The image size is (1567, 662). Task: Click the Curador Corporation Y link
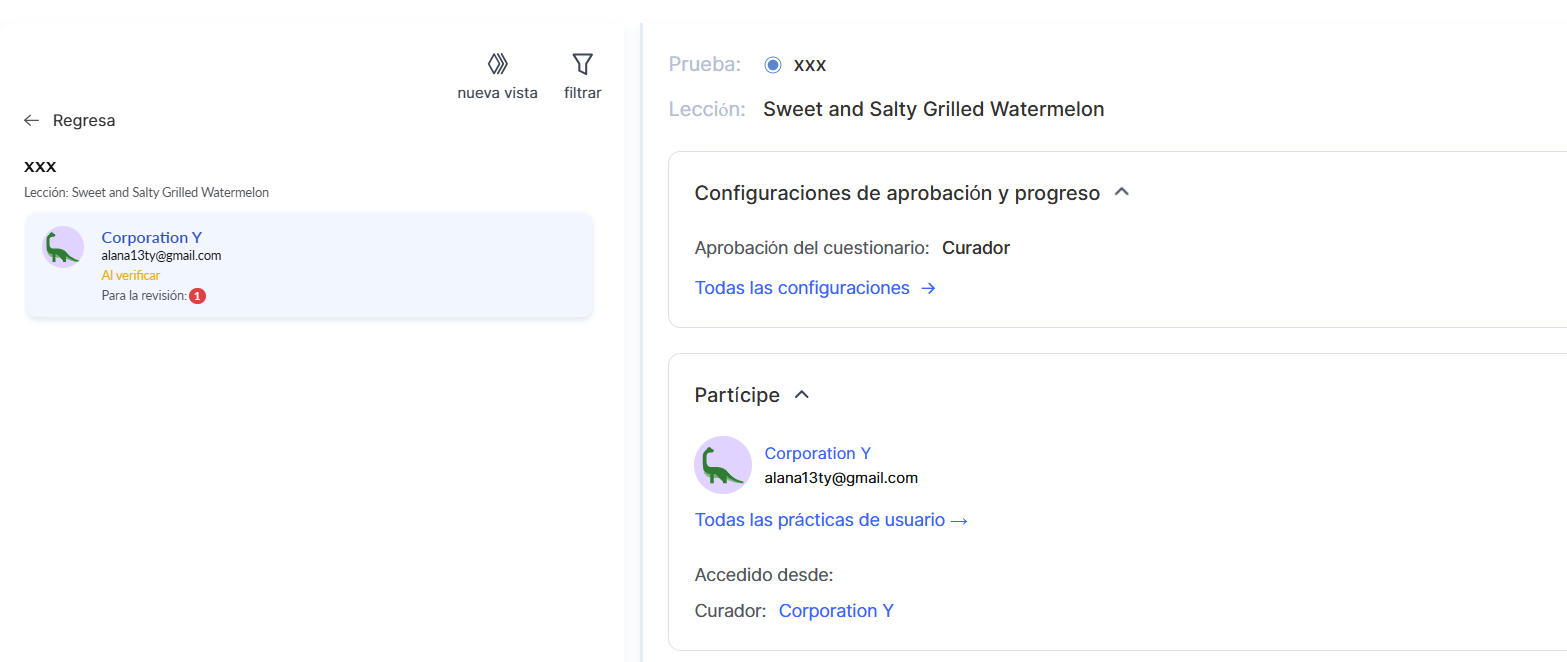click(x=836, y=611)
